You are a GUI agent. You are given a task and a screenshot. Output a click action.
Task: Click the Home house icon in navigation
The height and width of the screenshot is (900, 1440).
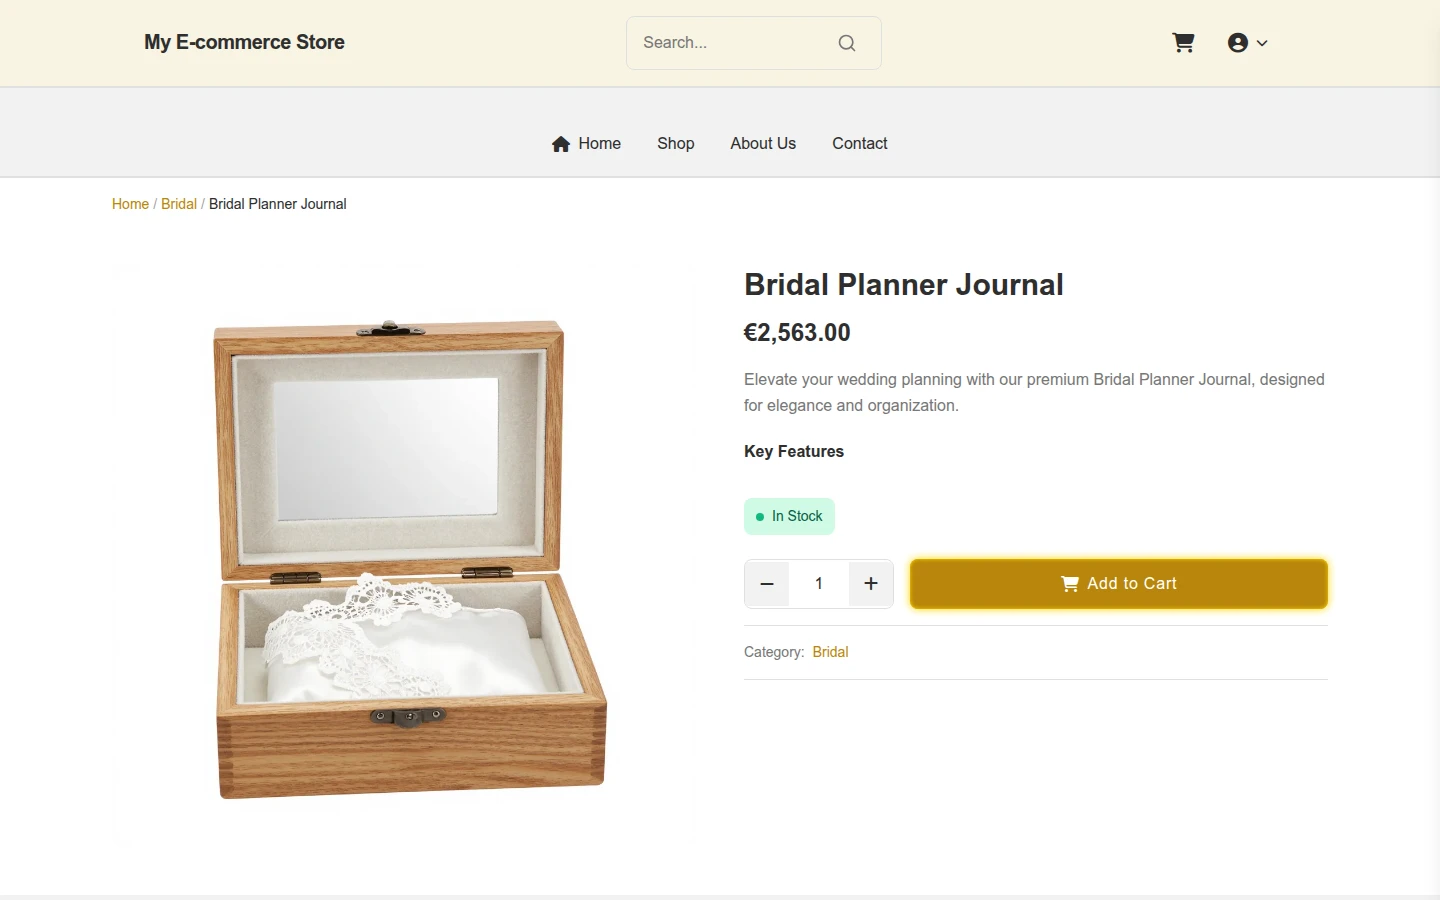tap(561, 144)
